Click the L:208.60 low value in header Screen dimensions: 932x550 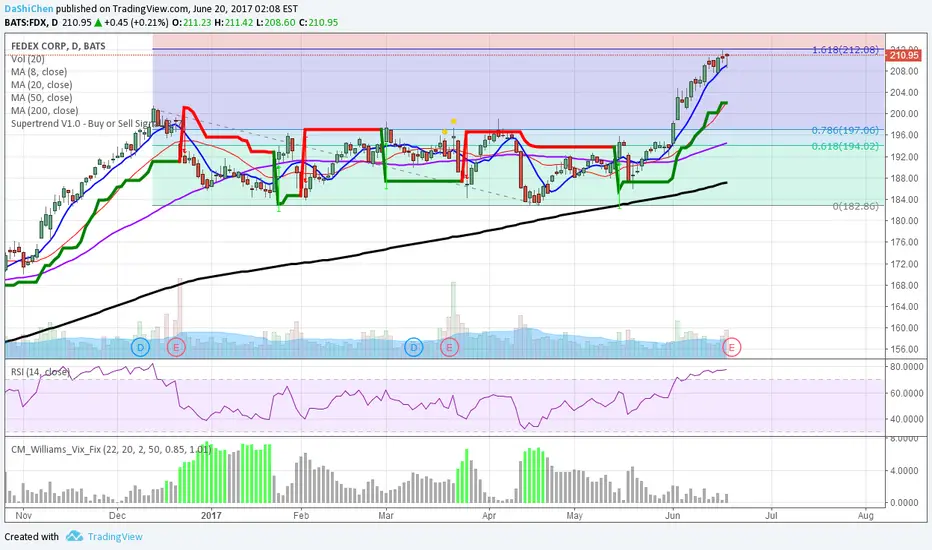tap(276, 23)
